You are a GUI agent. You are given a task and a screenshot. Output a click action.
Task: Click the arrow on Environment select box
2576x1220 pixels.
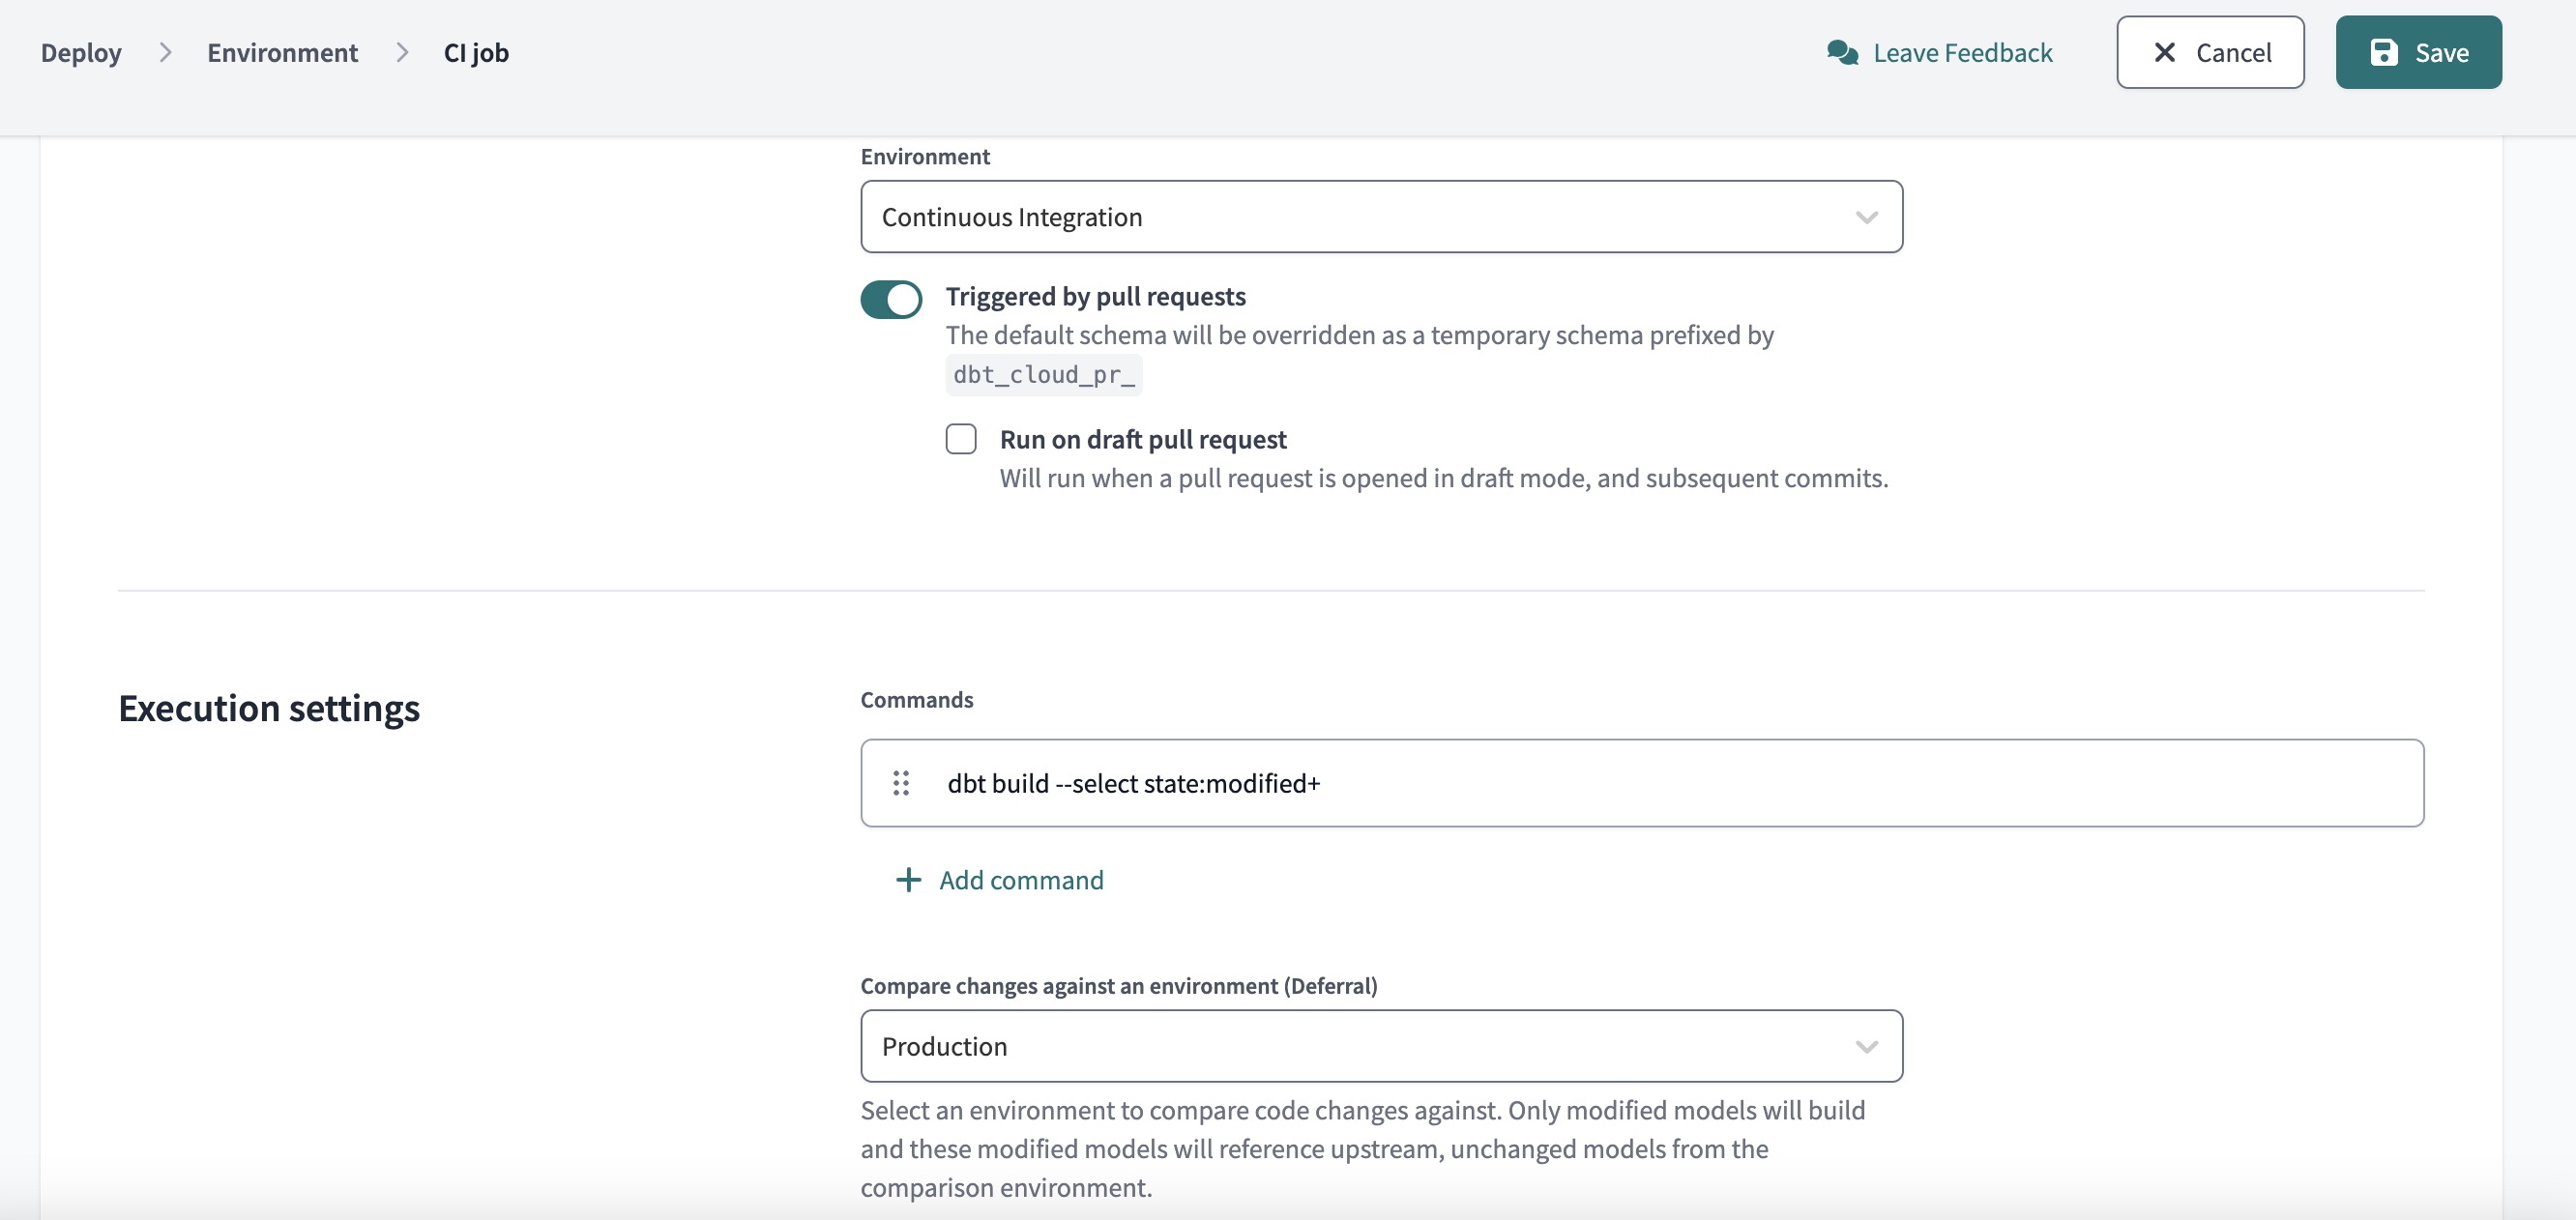(x=1865, y=217)
